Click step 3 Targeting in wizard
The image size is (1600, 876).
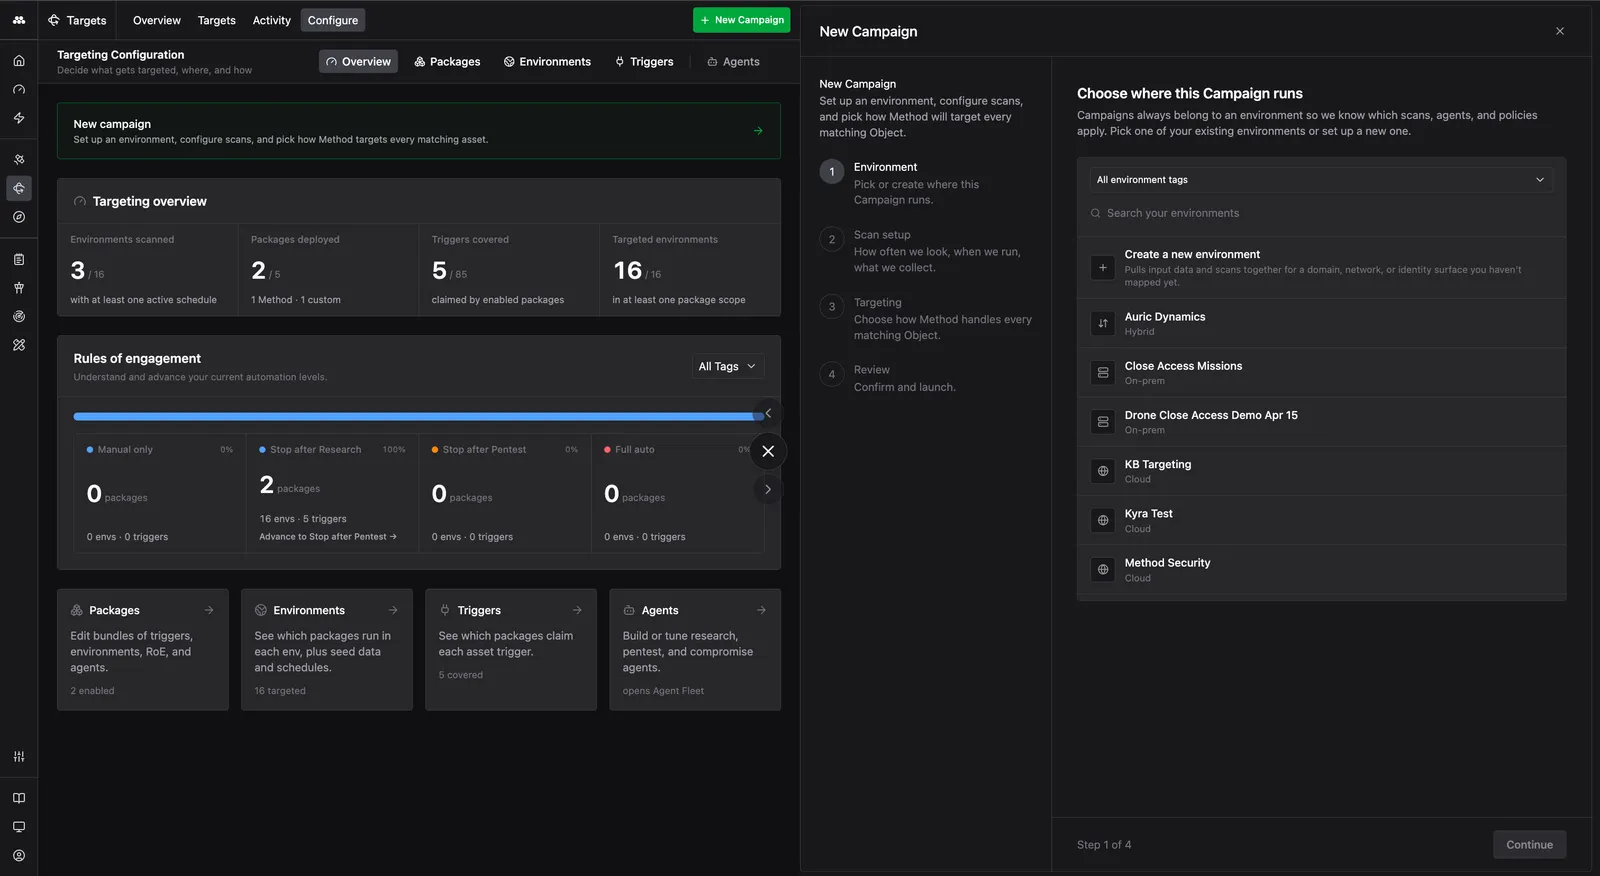(926, 318)
